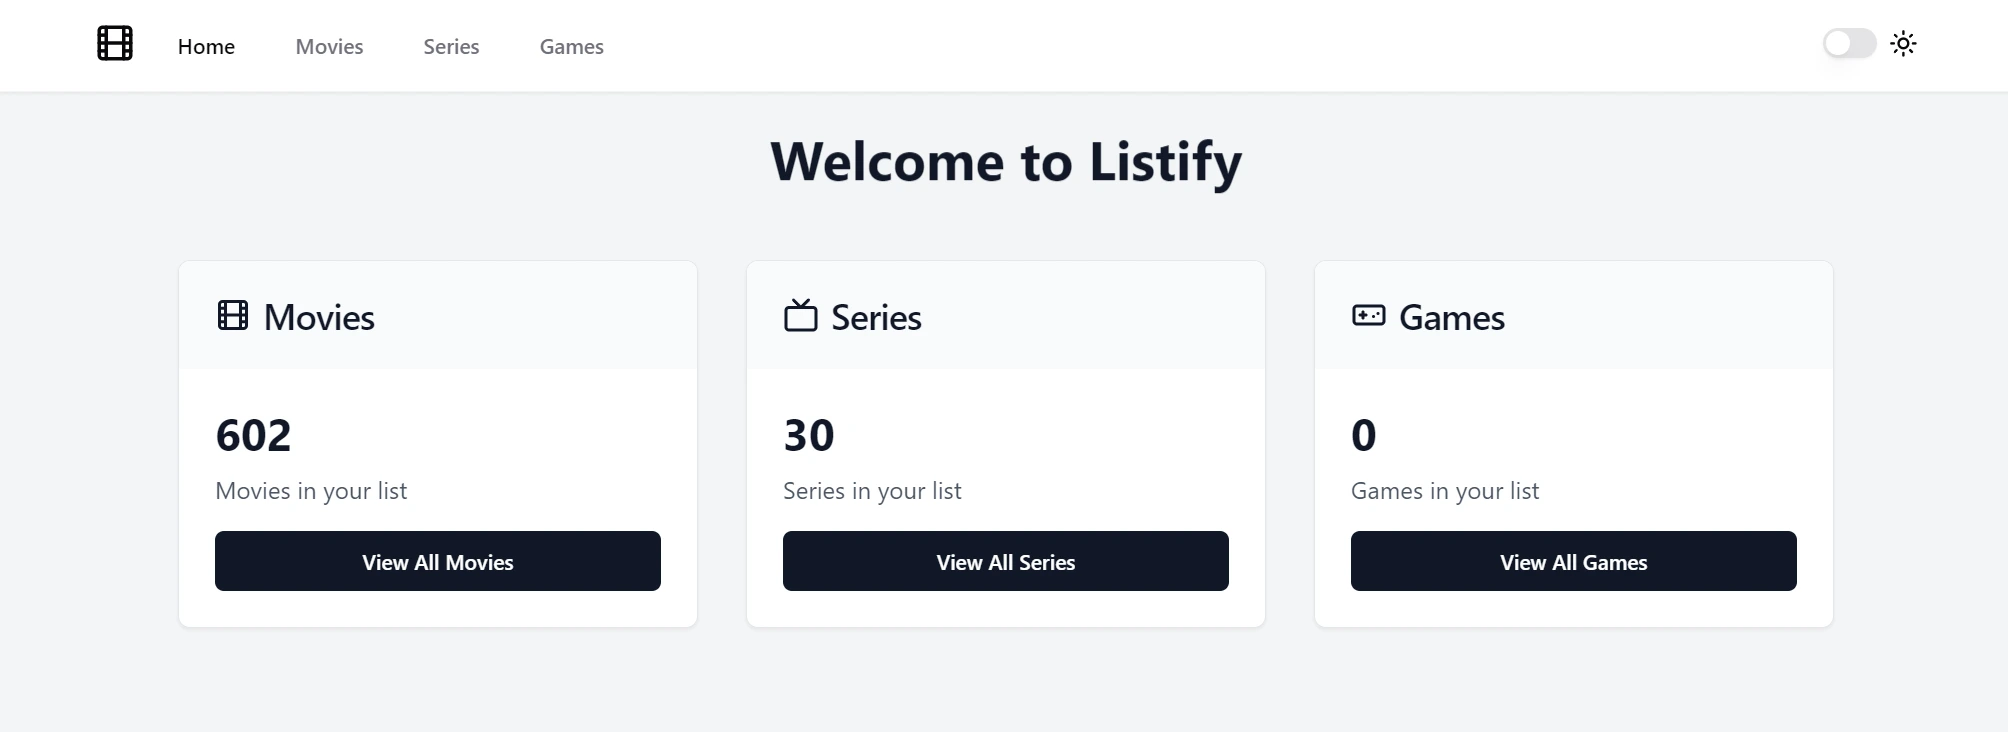Image resolution: width=2008 pixels, height=732 pixels.
Task: Click the Games card title text
Action: [x=1451, y=318]
